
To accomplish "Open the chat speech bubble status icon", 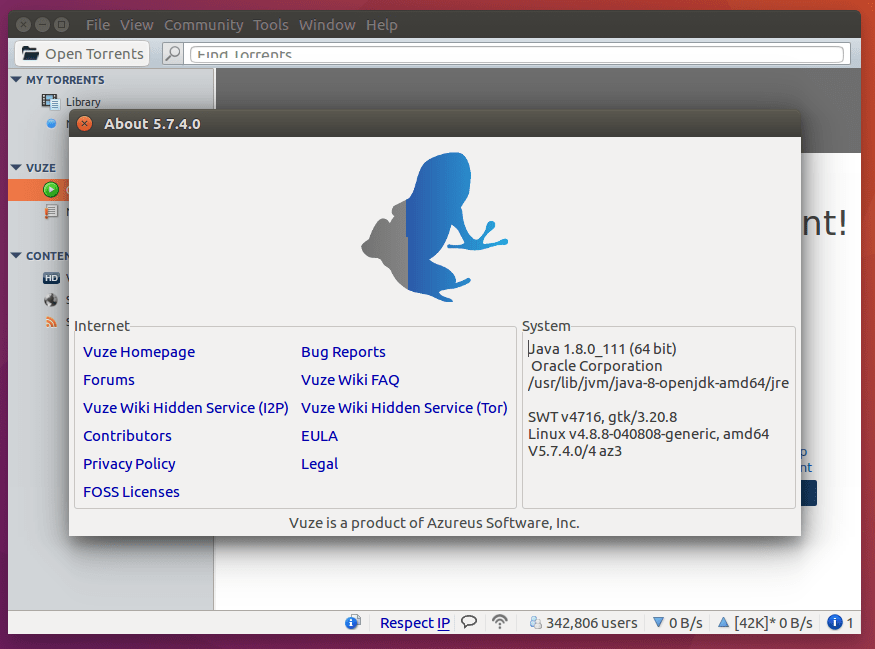I will (x=469, y=622).
